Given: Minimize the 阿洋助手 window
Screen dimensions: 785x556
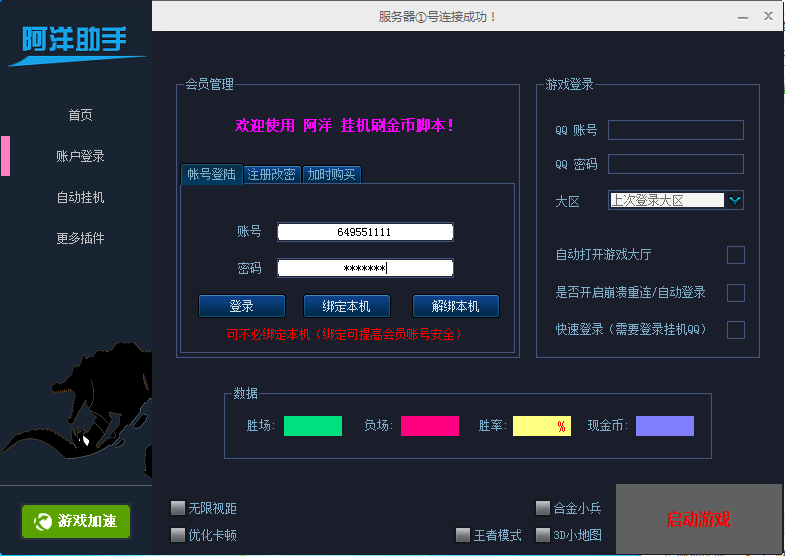Looking at the screenshot, I should click(x=743, y=18).
